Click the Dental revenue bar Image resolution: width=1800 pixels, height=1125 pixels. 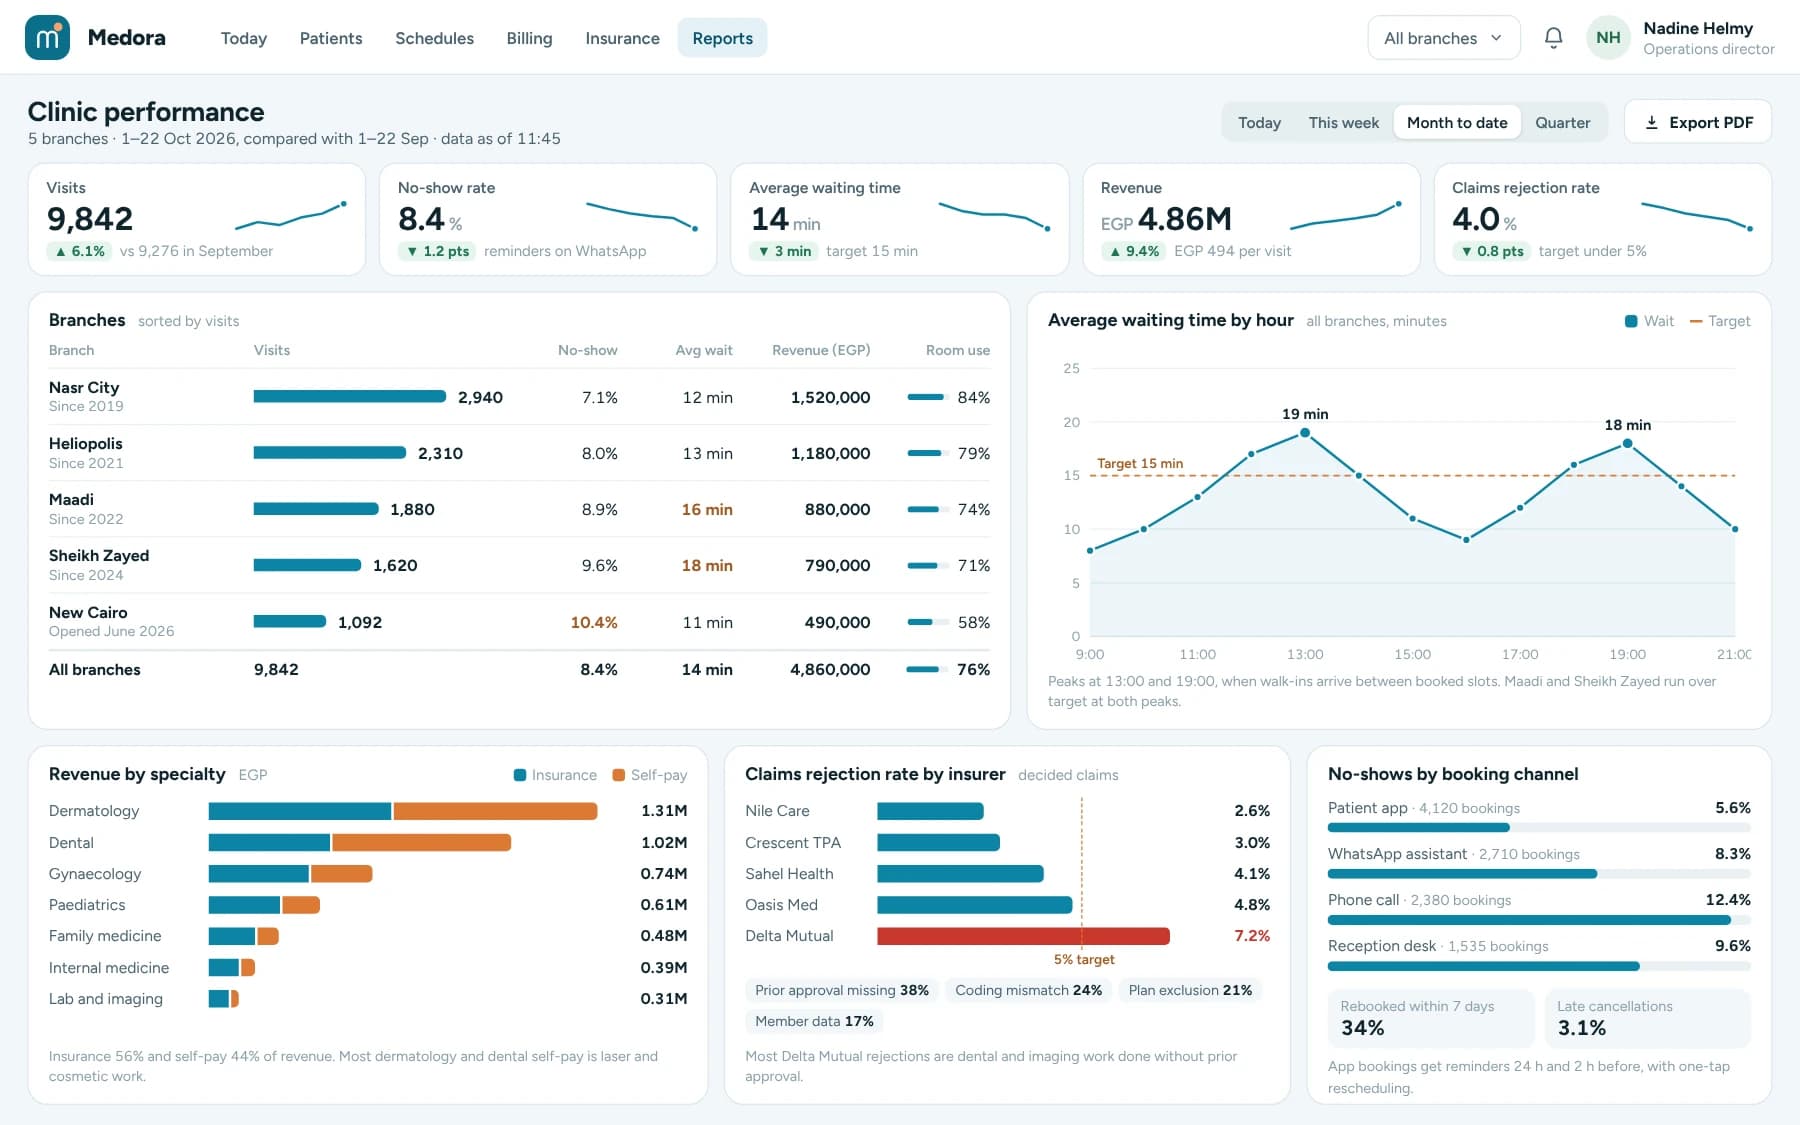click(x=360, y=843)
